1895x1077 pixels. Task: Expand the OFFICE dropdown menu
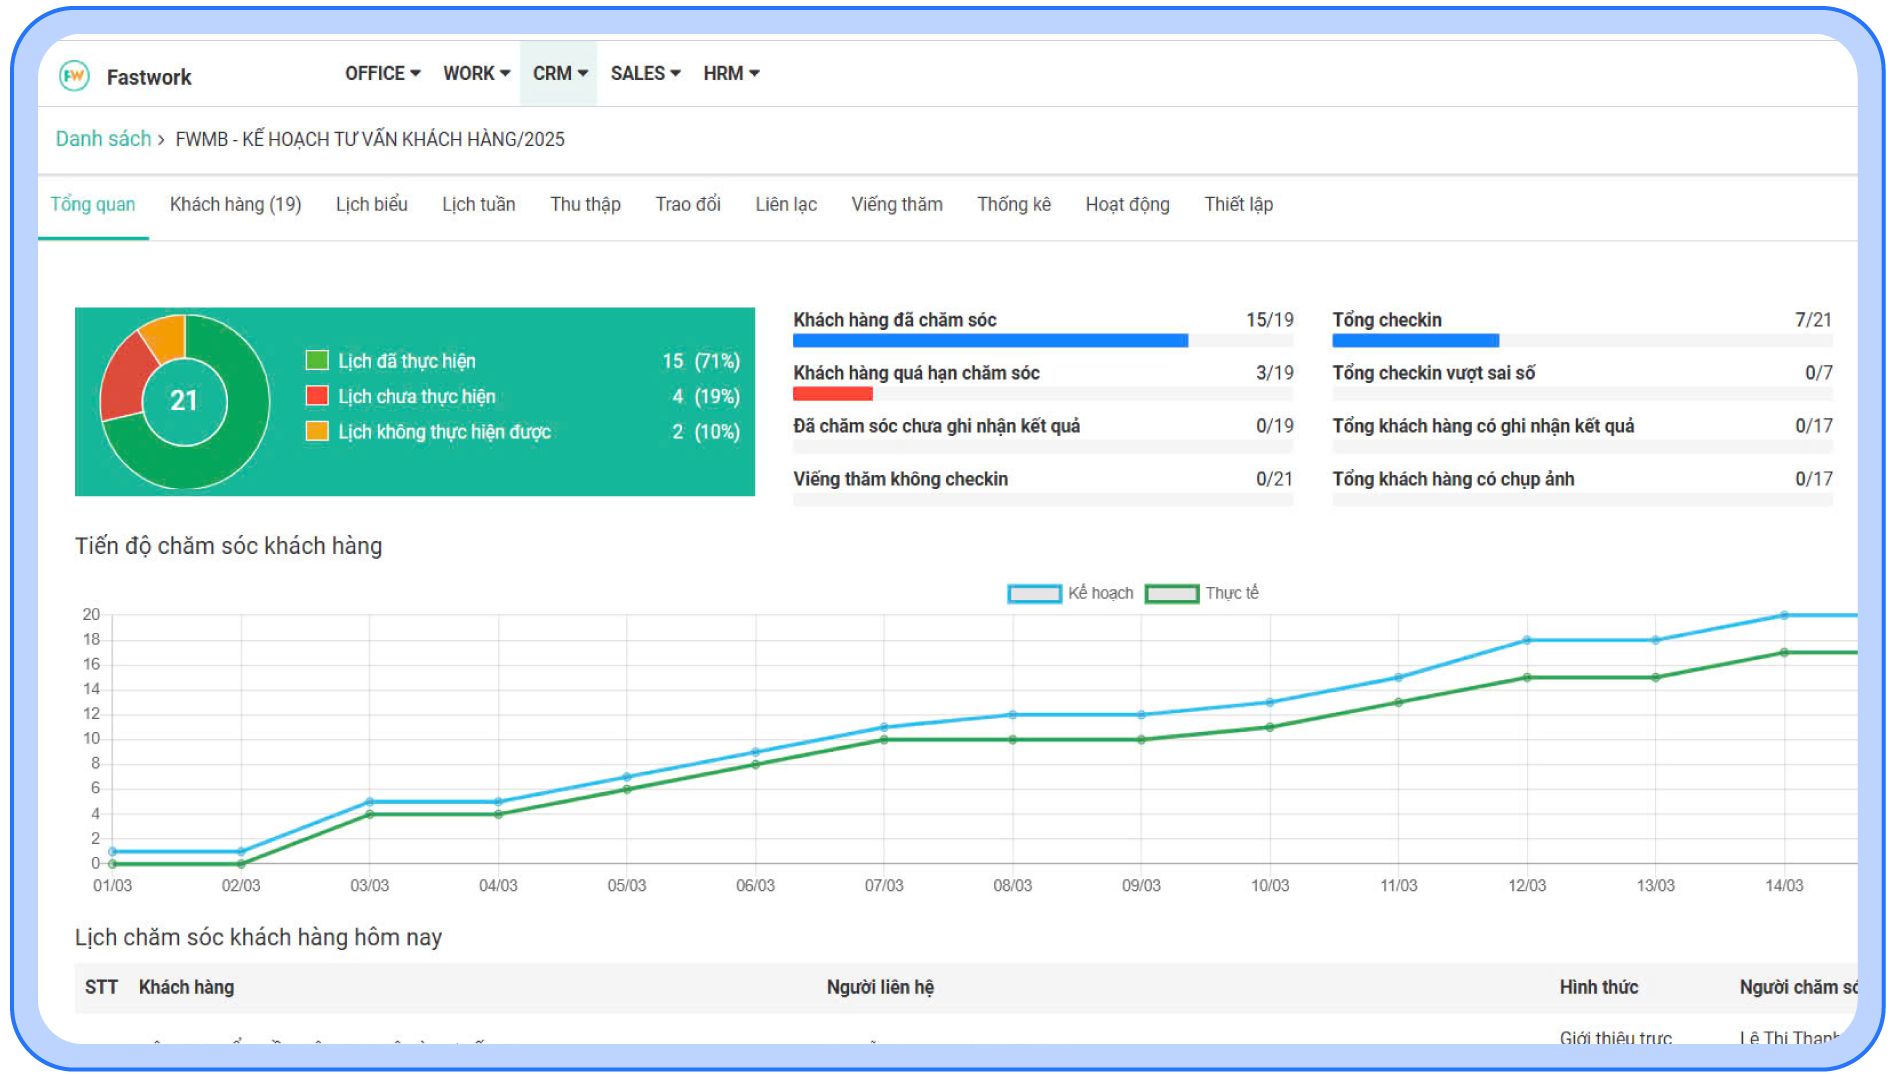382,74
